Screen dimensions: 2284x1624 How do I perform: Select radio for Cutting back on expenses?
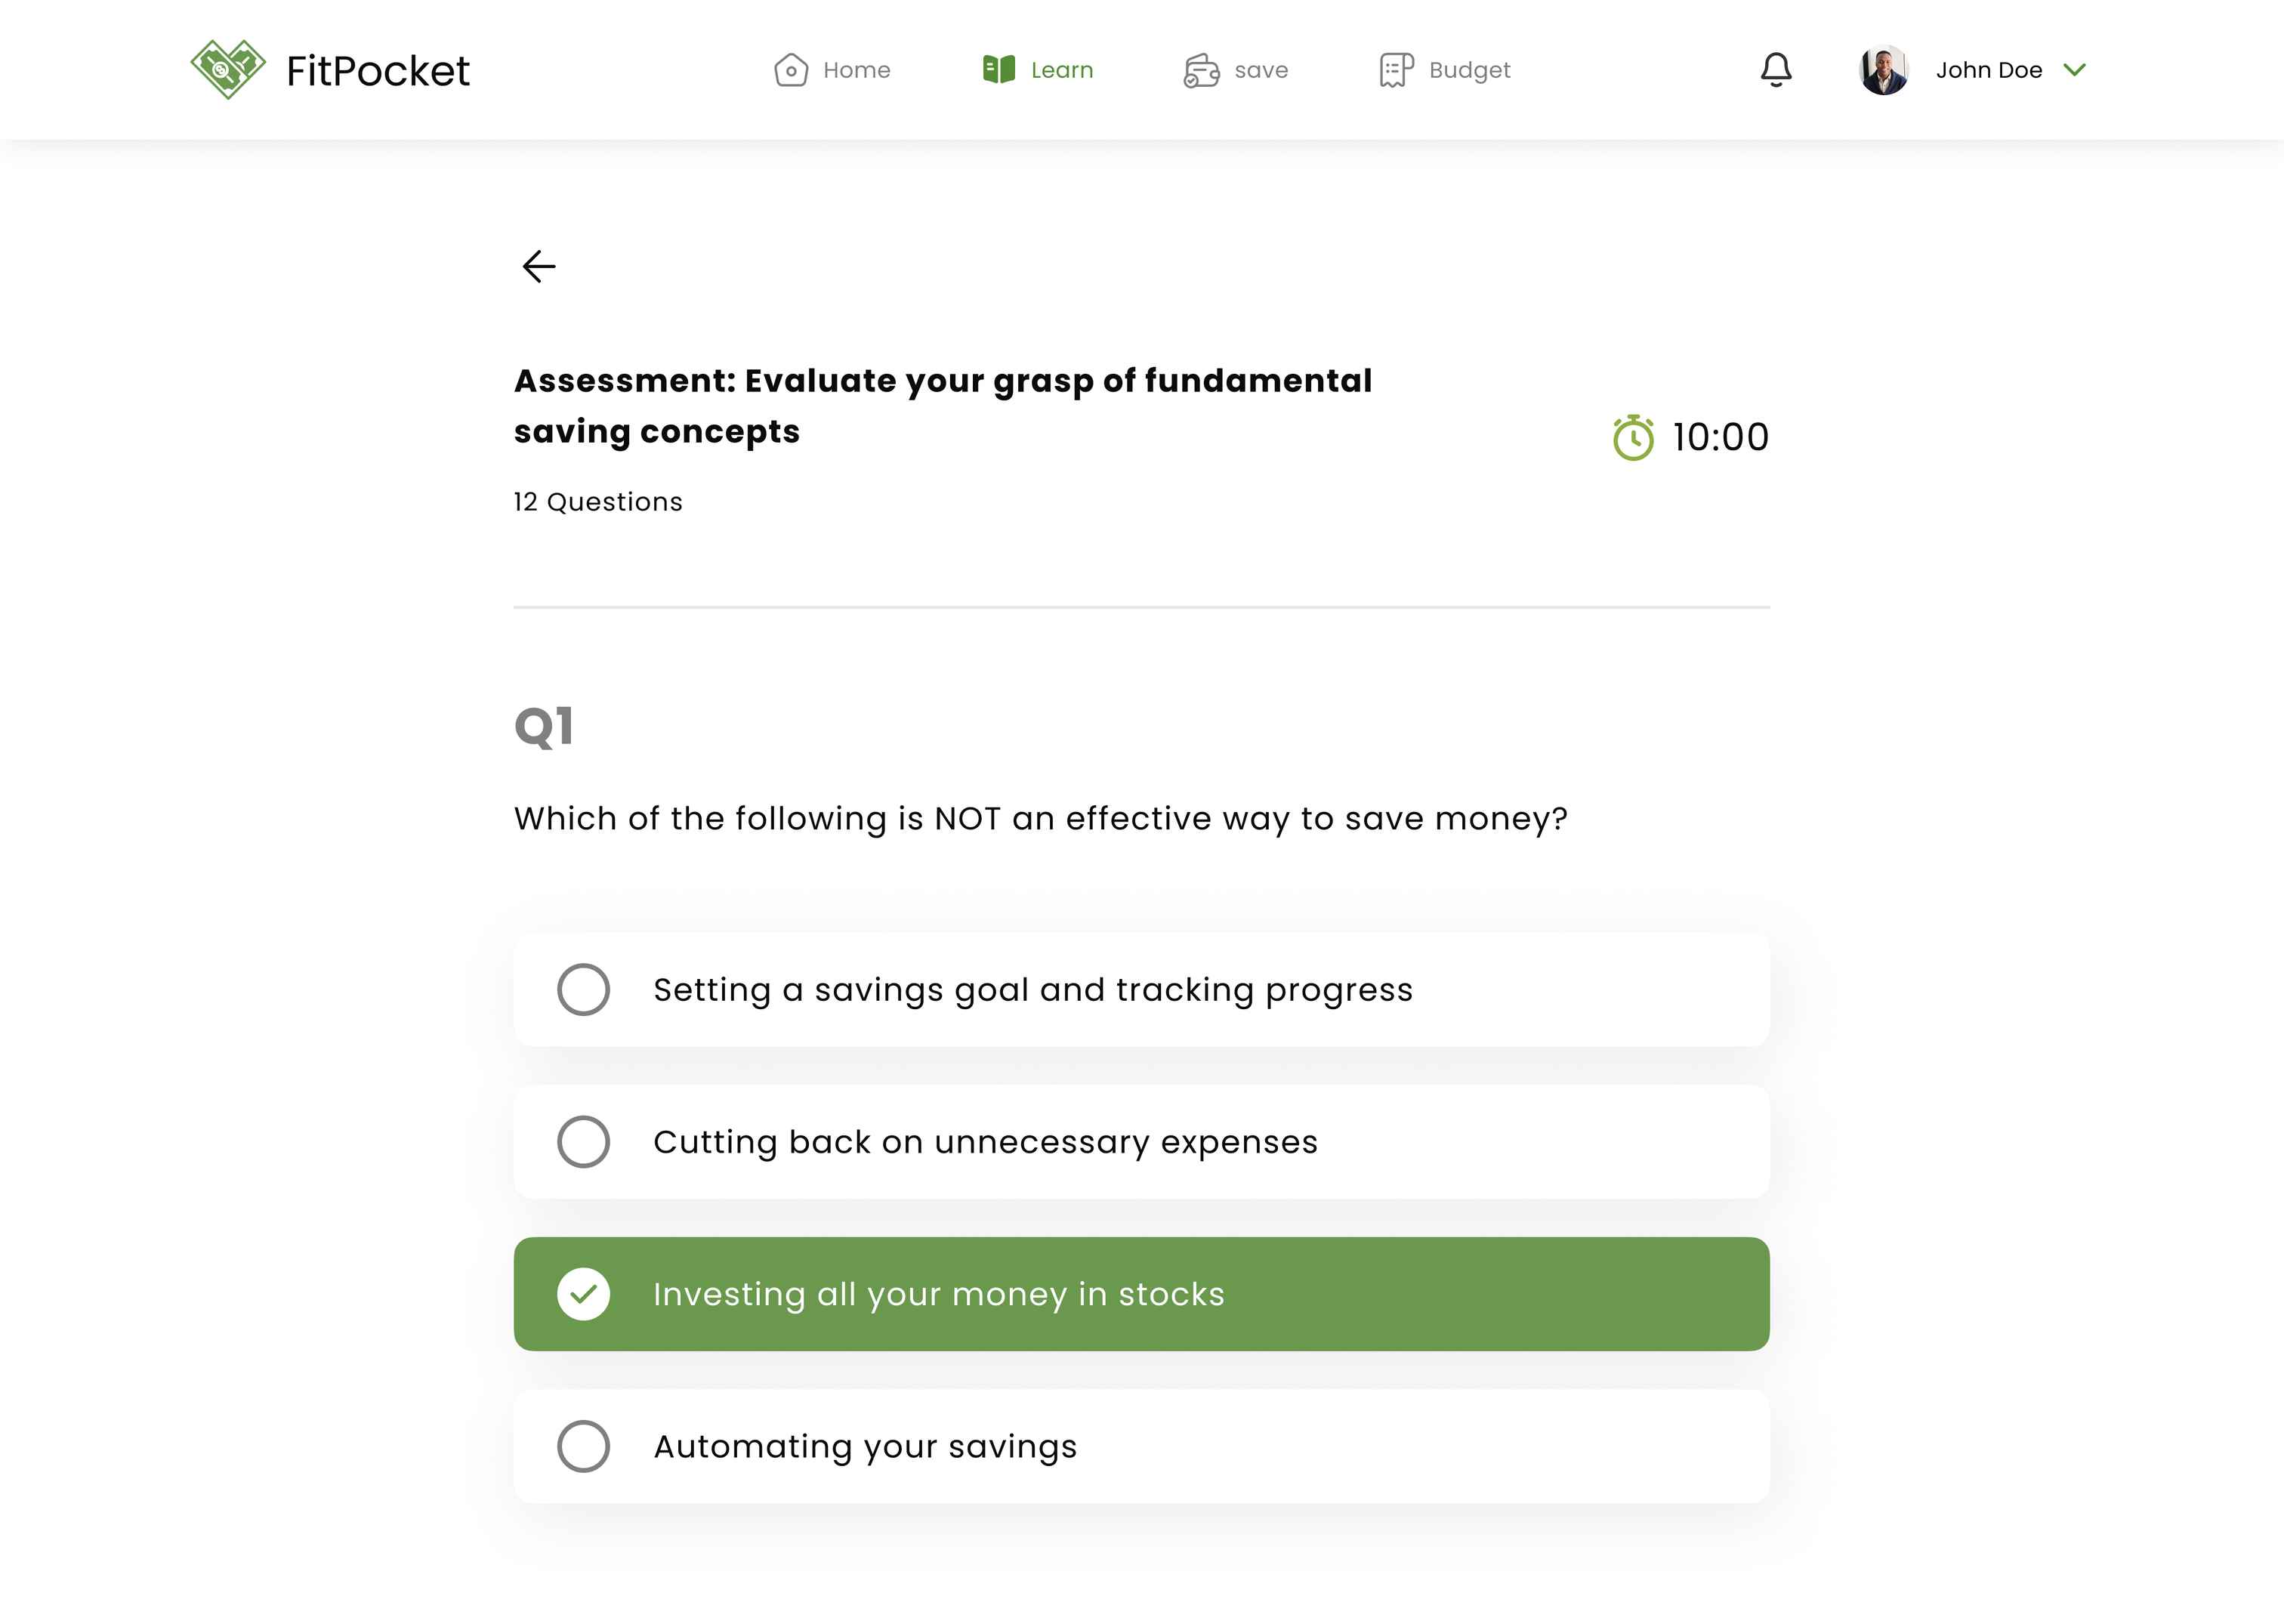583,1142
